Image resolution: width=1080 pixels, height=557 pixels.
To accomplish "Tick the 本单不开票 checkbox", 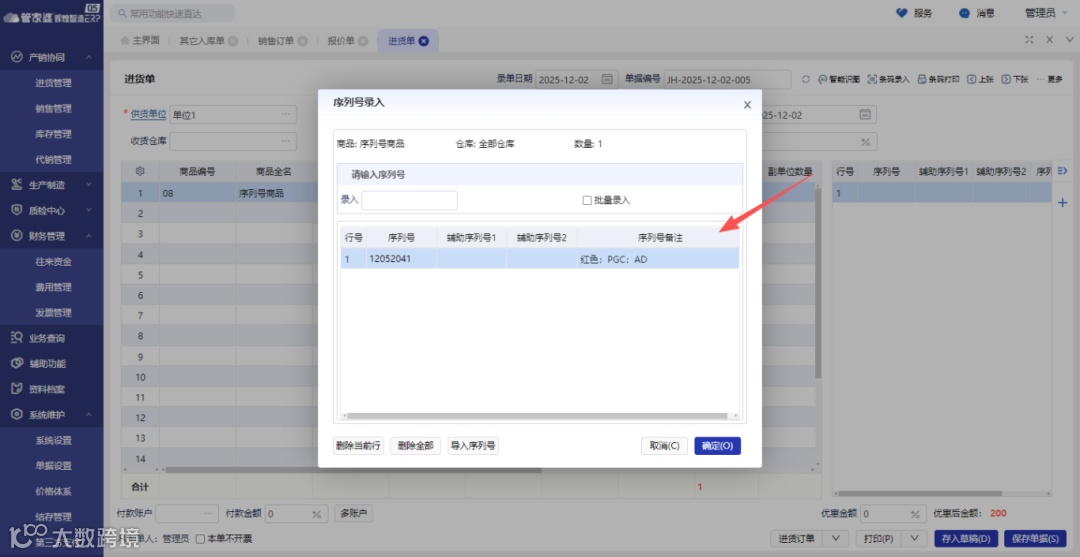I will [200, 538].
